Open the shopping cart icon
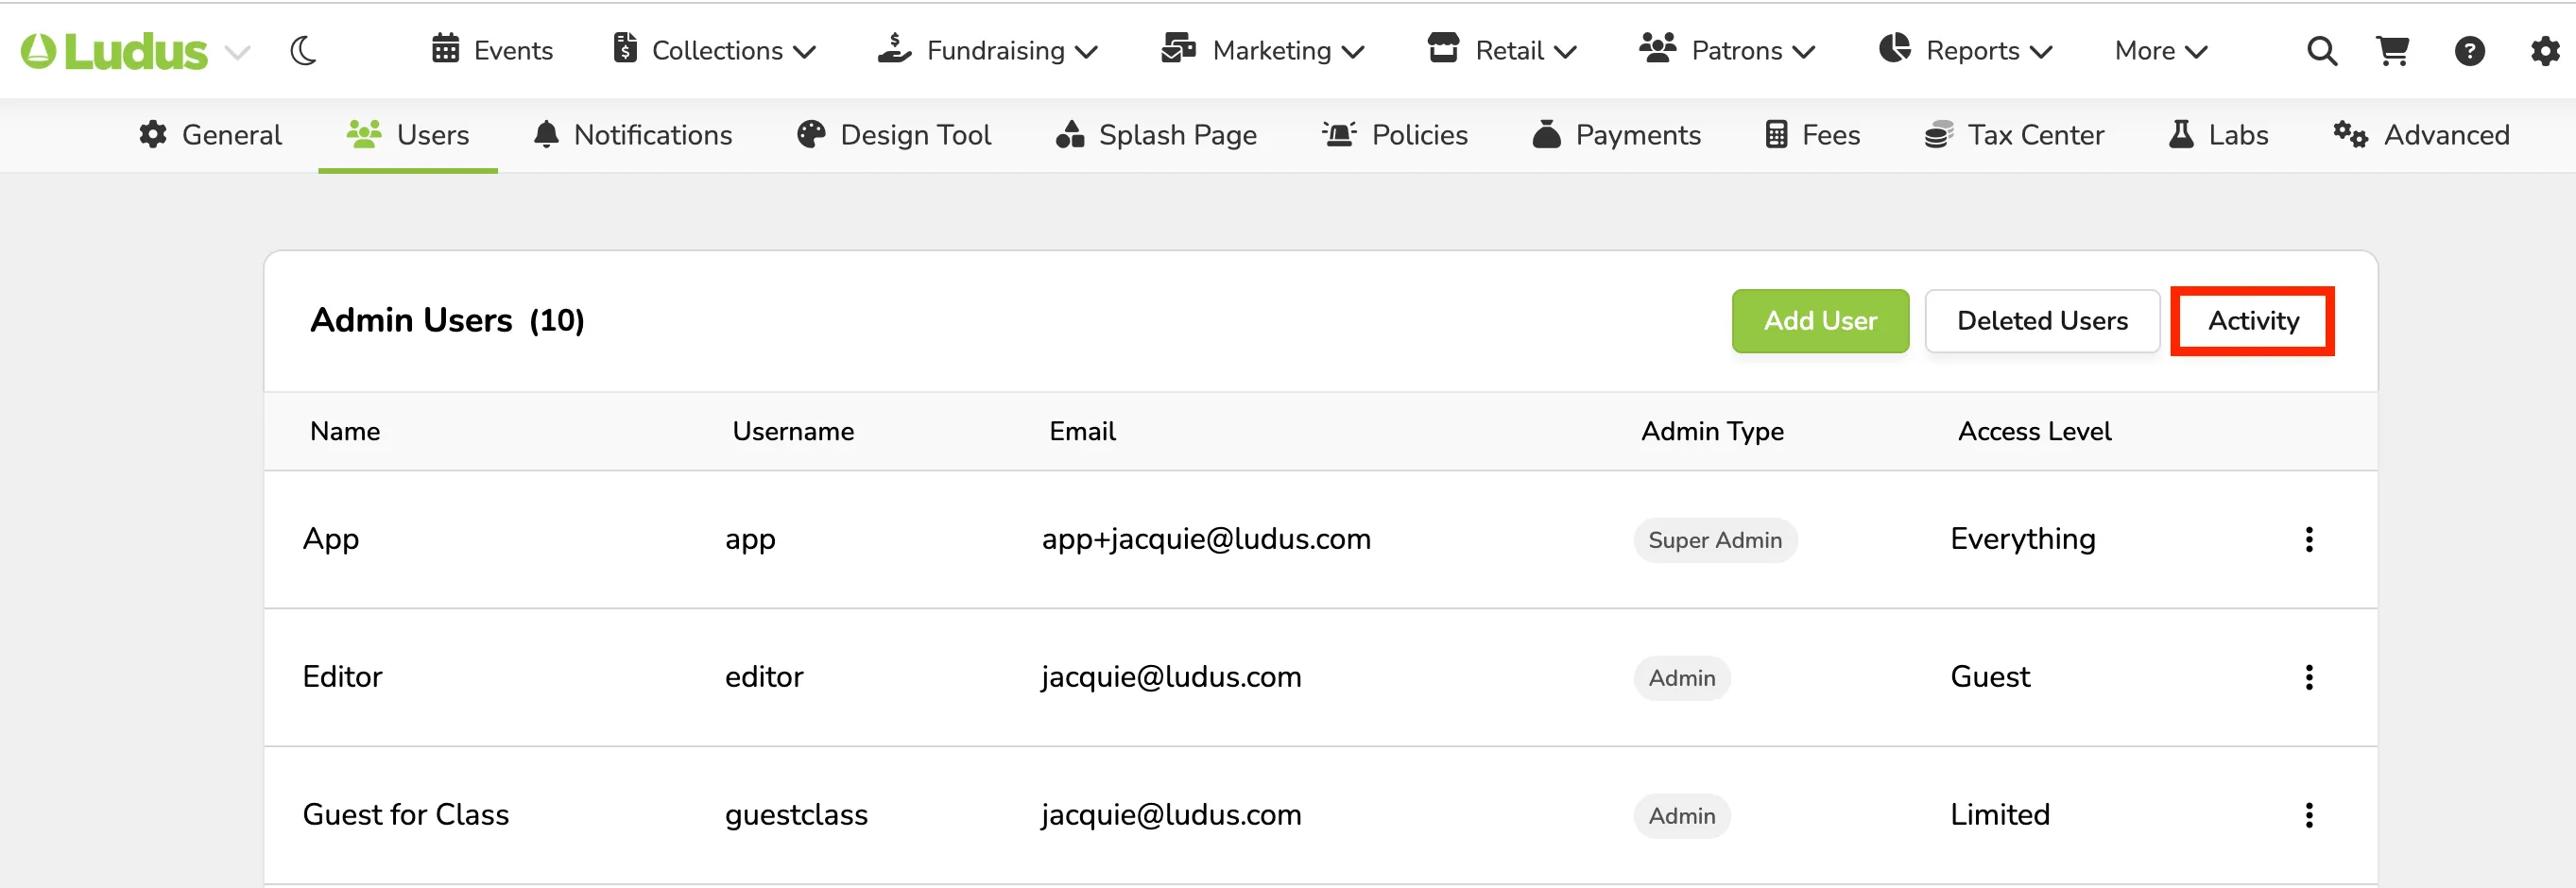This screenshot has height=888, width=2576. [2393, 50]
